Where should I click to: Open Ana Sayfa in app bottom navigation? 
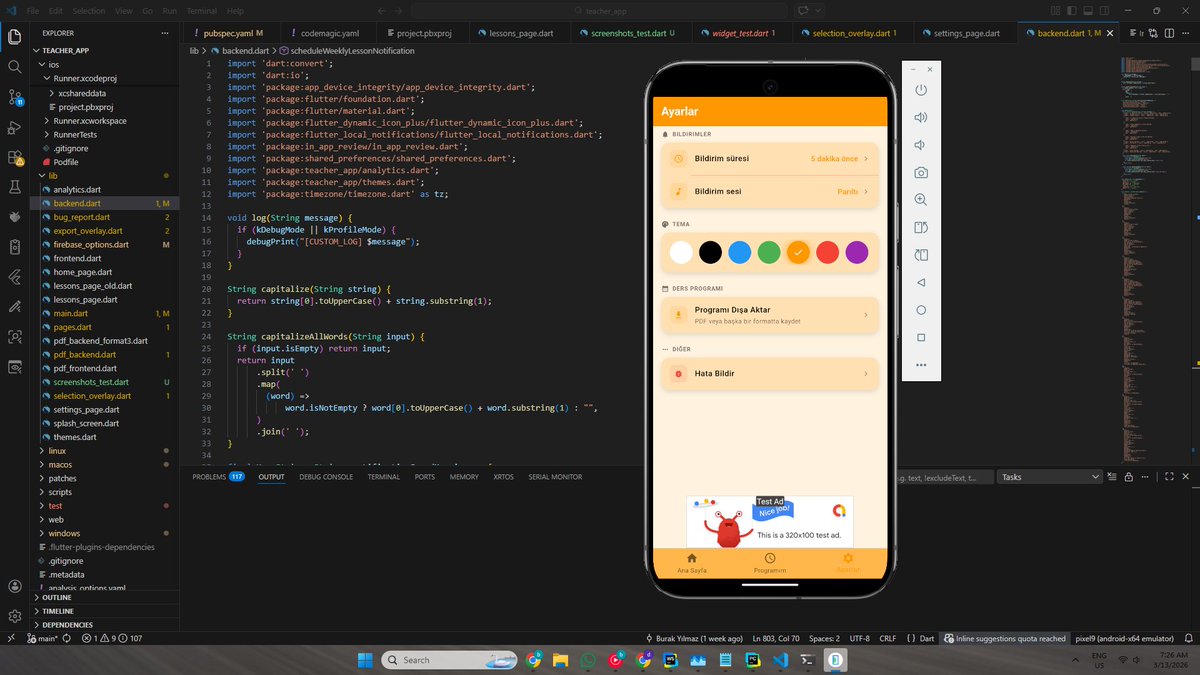coord(692,563)
